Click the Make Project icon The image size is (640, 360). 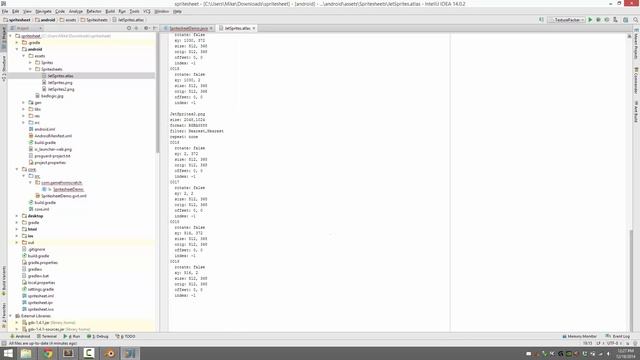[x=541, y=20]
